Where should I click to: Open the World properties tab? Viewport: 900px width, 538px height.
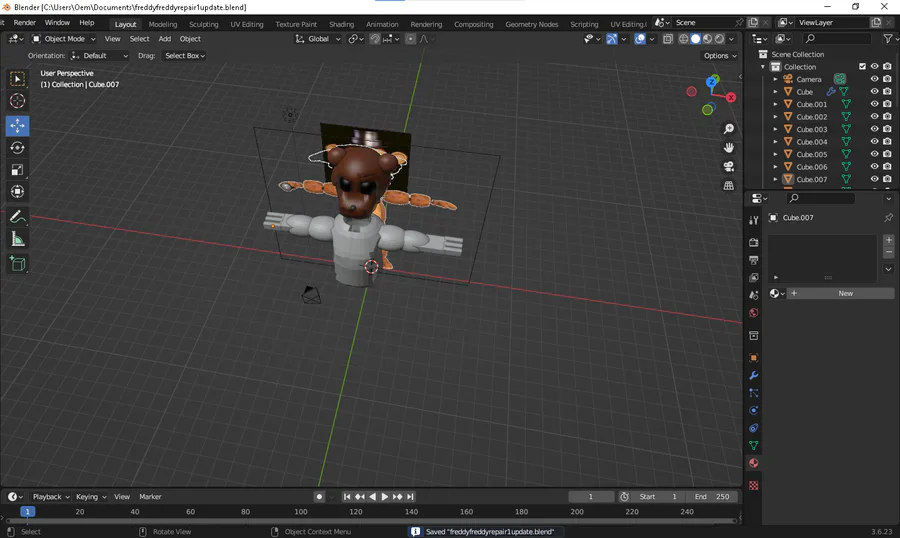[x=754, y=313]
